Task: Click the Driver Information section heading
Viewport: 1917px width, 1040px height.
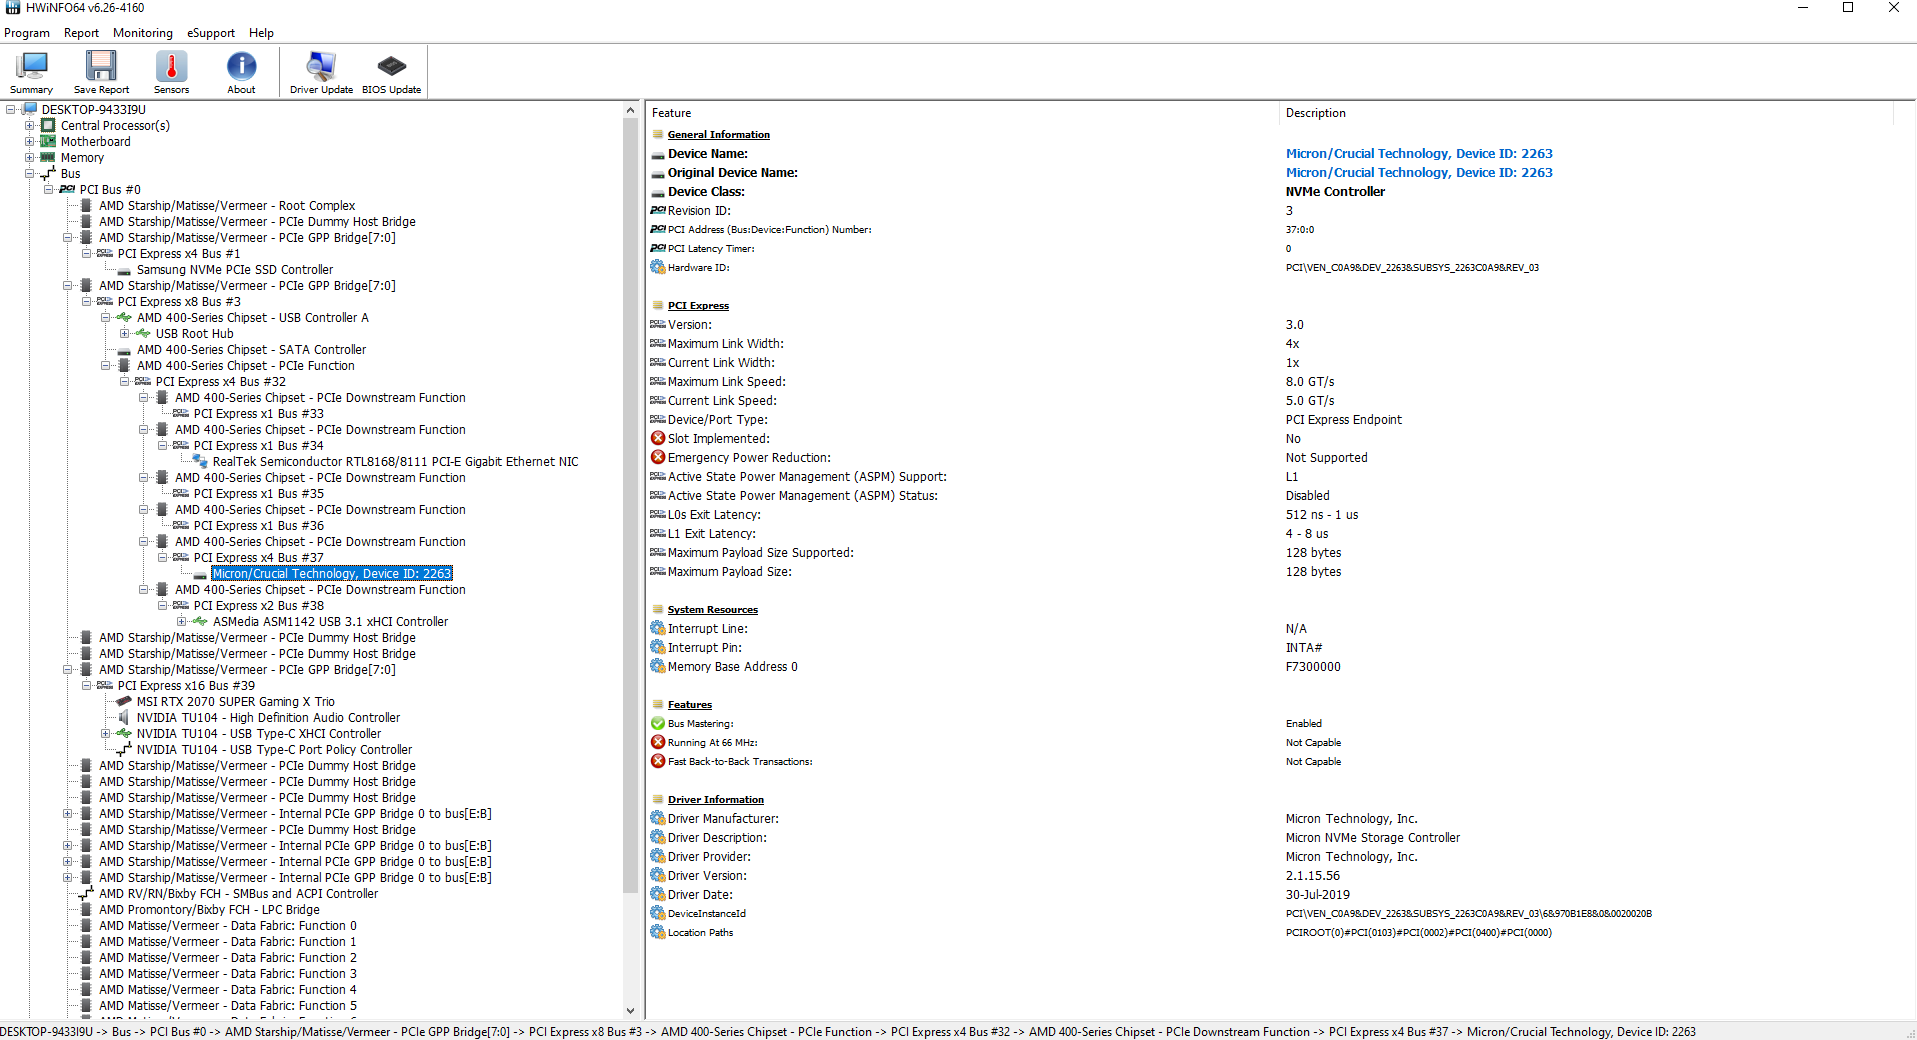Action: (x=715, y=799)
